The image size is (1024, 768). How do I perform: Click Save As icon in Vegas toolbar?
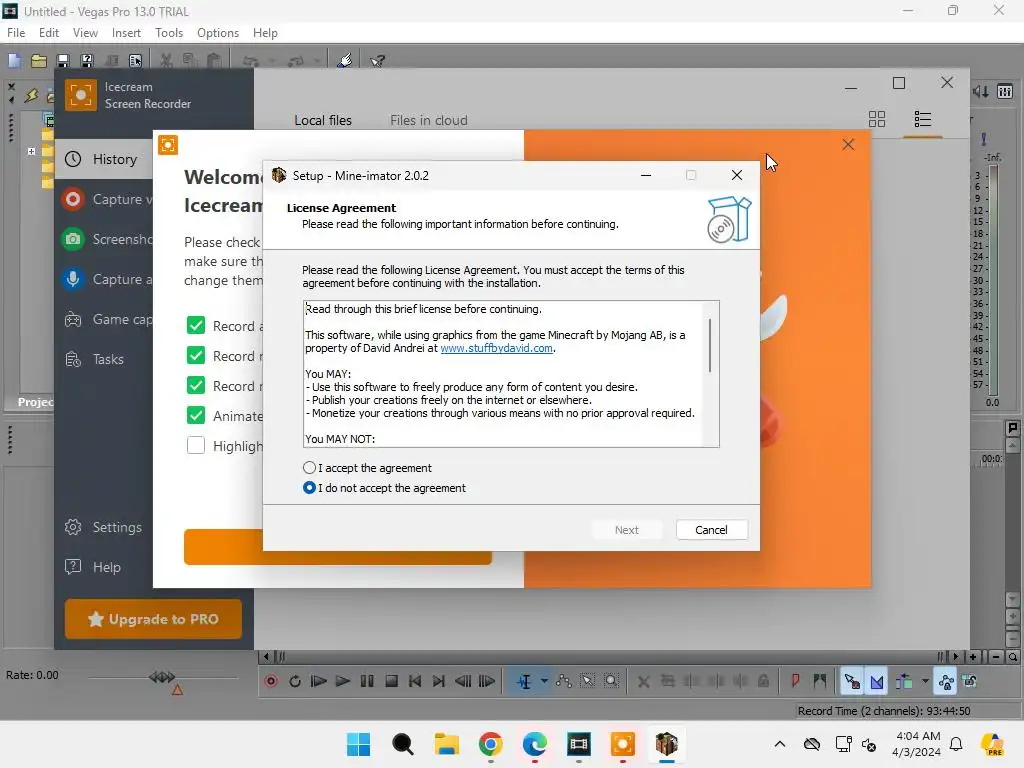86,61
